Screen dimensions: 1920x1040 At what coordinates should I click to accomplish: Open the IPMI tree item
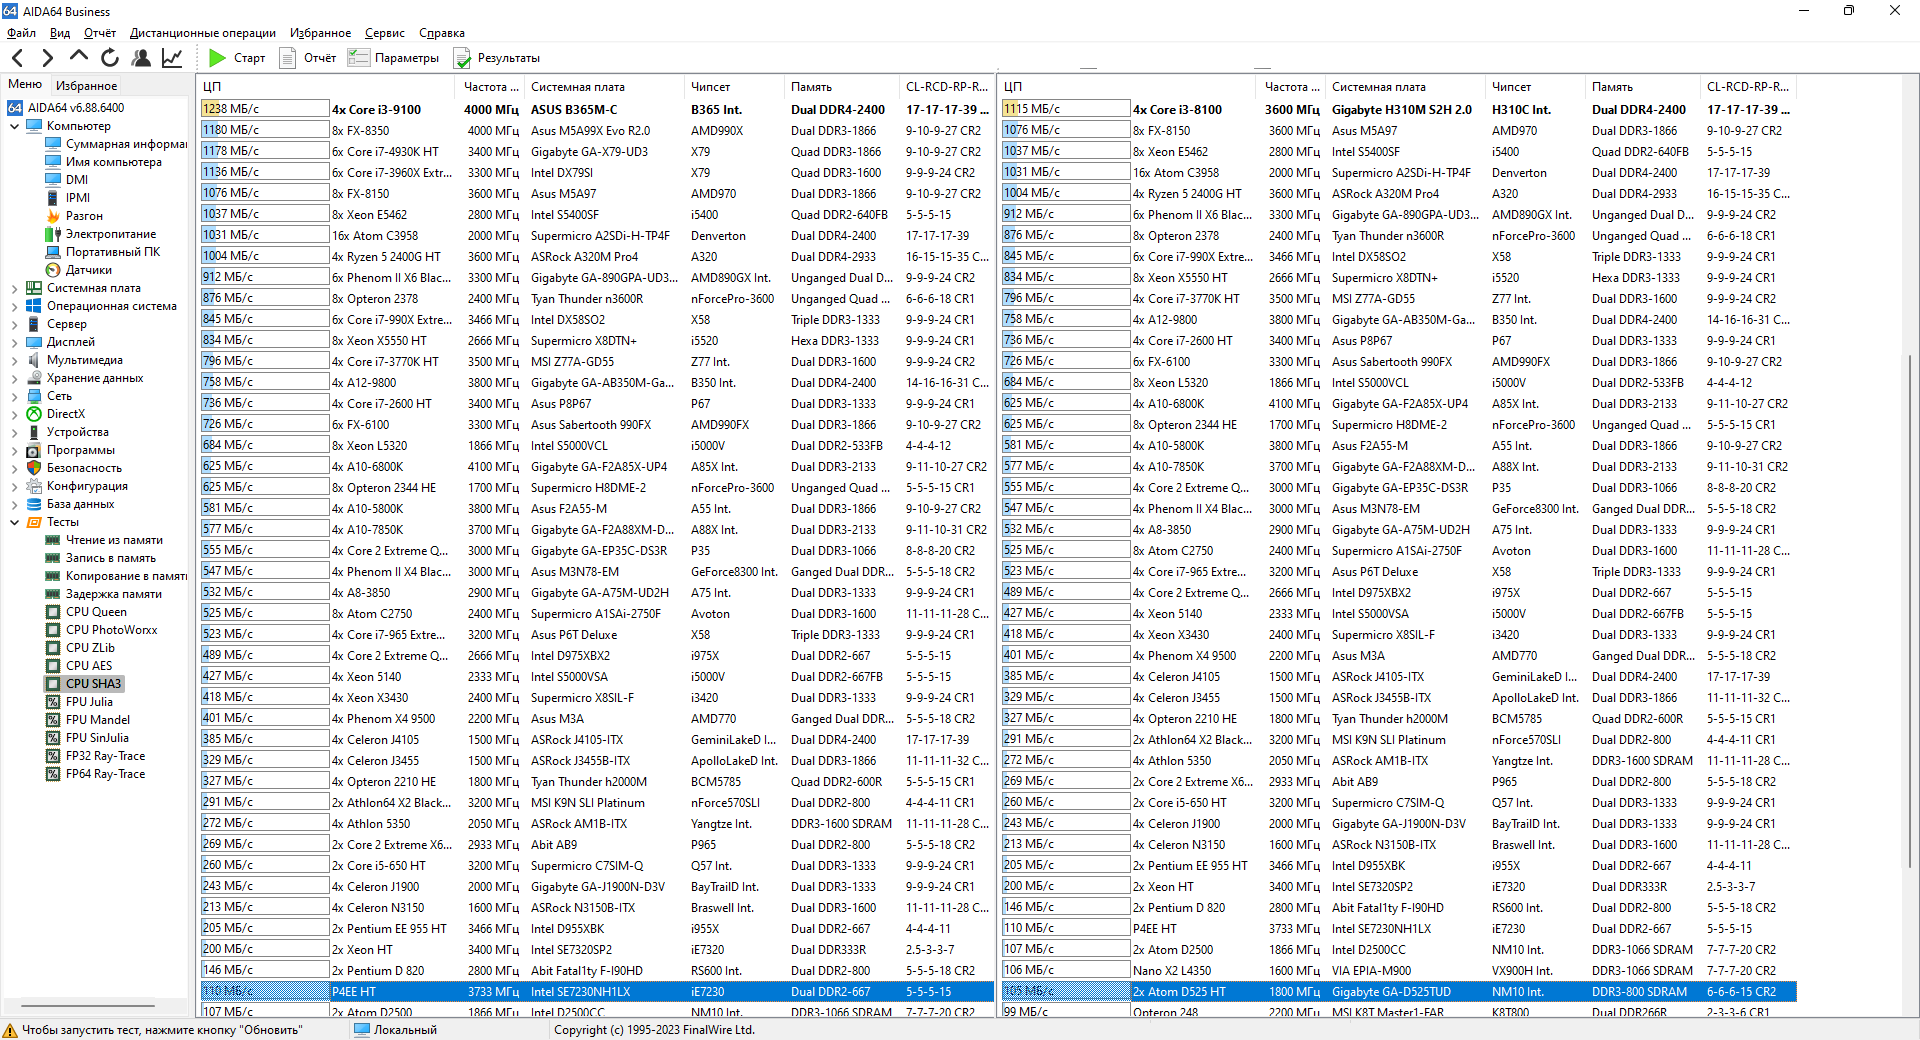click(68, 198)
